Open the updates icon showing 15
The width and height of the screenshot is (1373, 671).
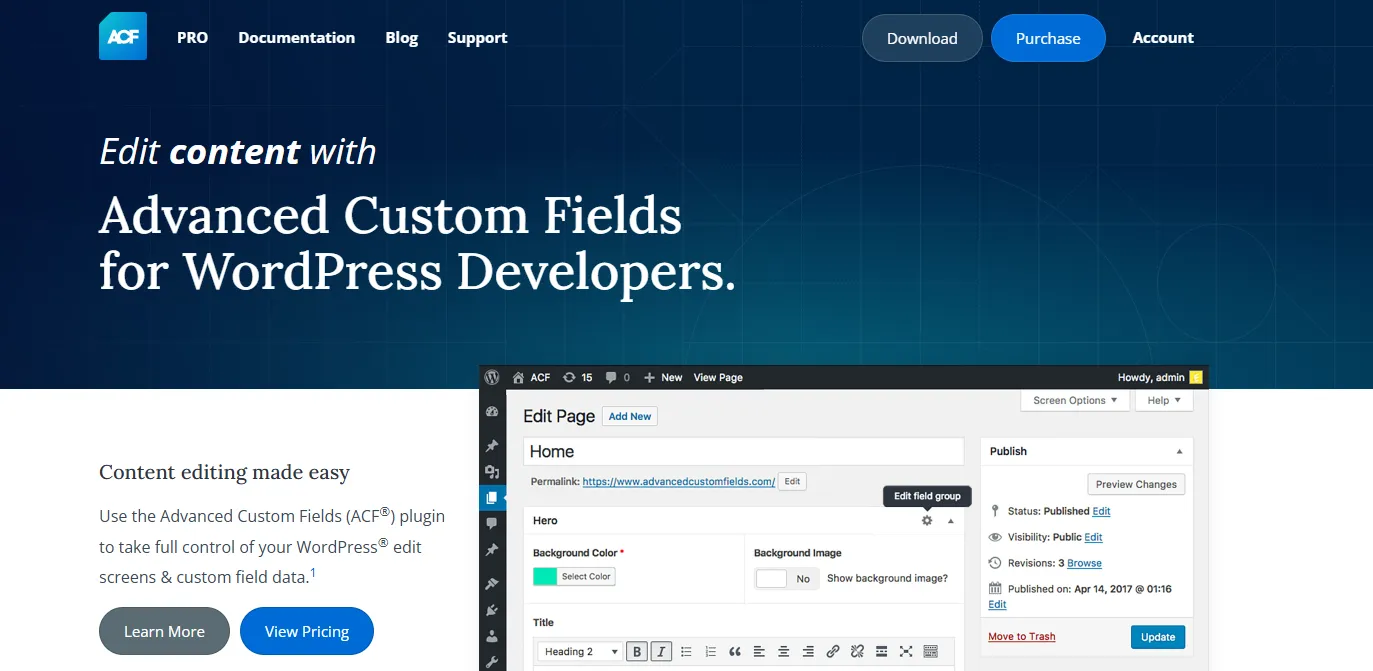coord(578,377)
